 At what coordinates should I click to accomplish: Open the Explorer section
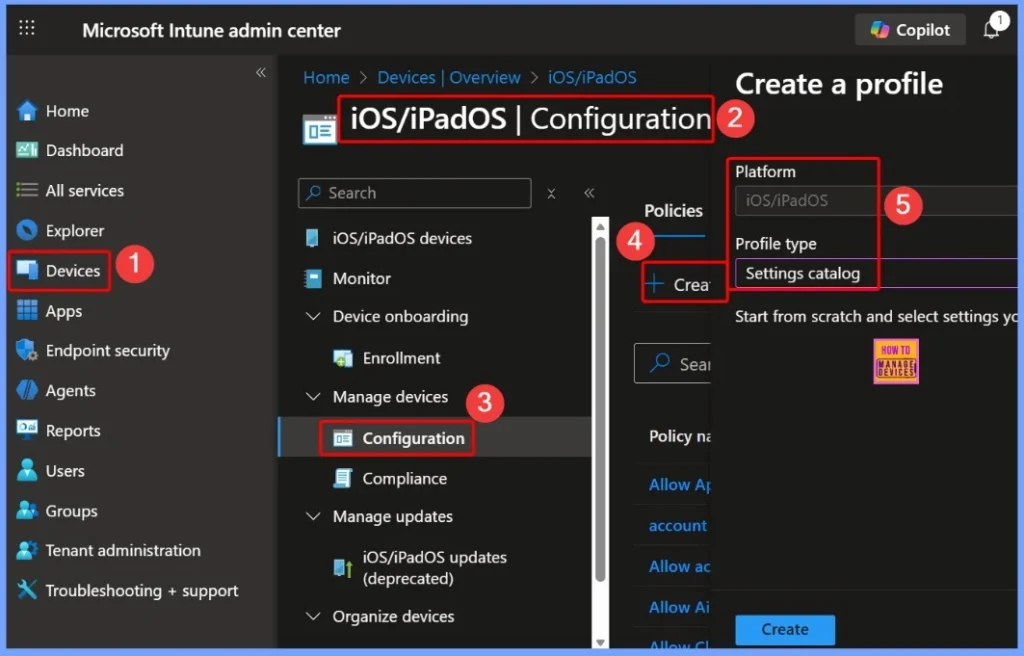(73, 230)
